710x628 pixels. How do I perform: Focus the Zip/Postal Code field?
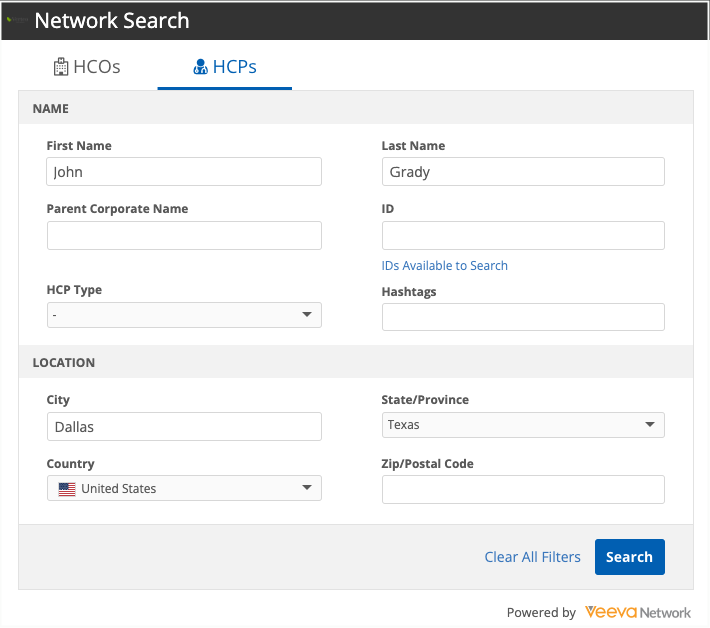point(523,490)
